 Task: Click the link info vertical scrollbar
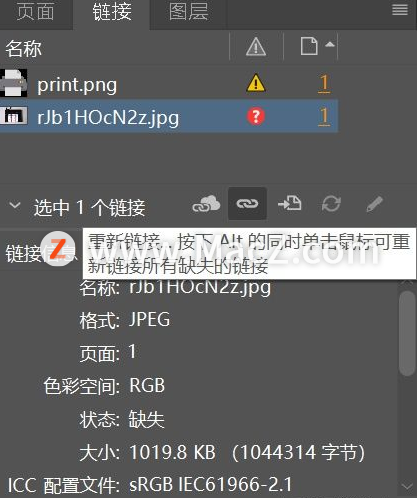(x=407, y=333)
